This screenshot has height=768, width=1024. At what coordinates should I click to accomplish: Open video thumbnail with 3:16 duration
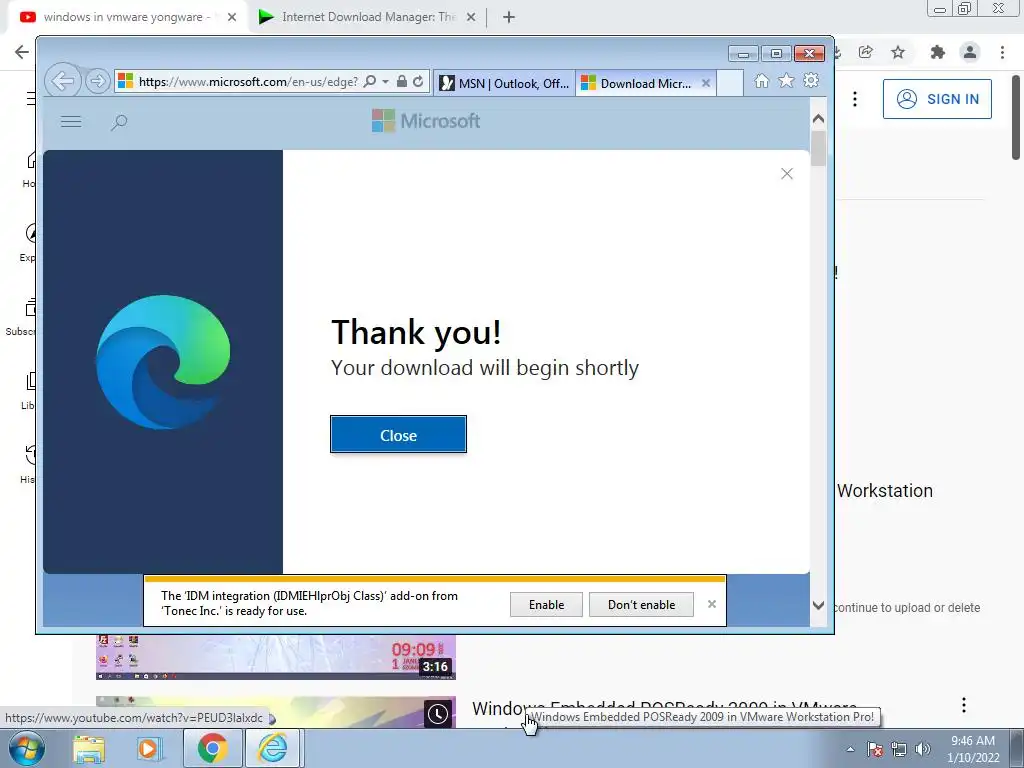click(x=276, y=657)
